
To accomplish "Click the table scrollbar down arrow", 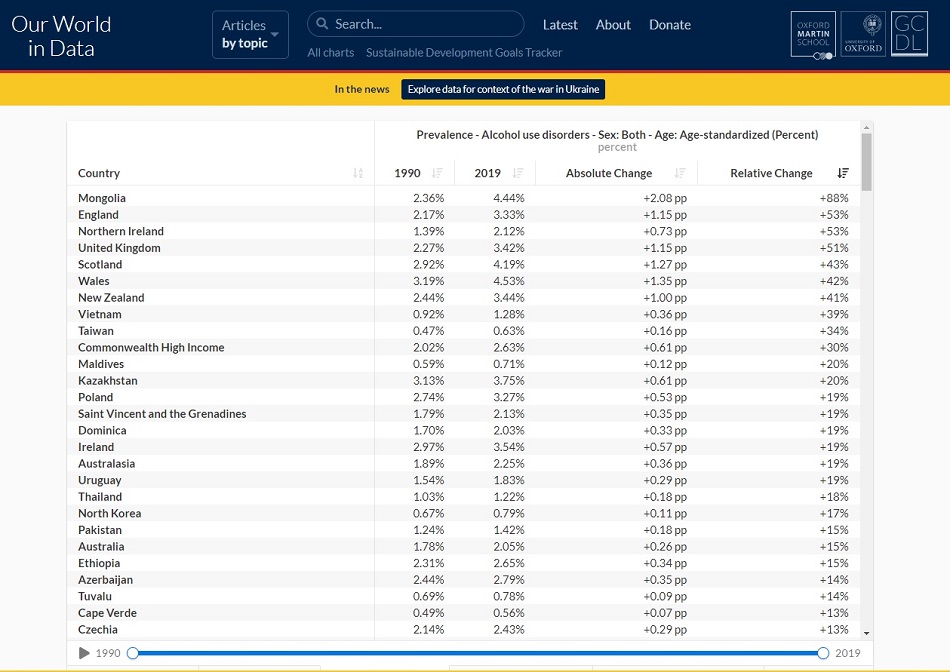I will coord(866,633).
